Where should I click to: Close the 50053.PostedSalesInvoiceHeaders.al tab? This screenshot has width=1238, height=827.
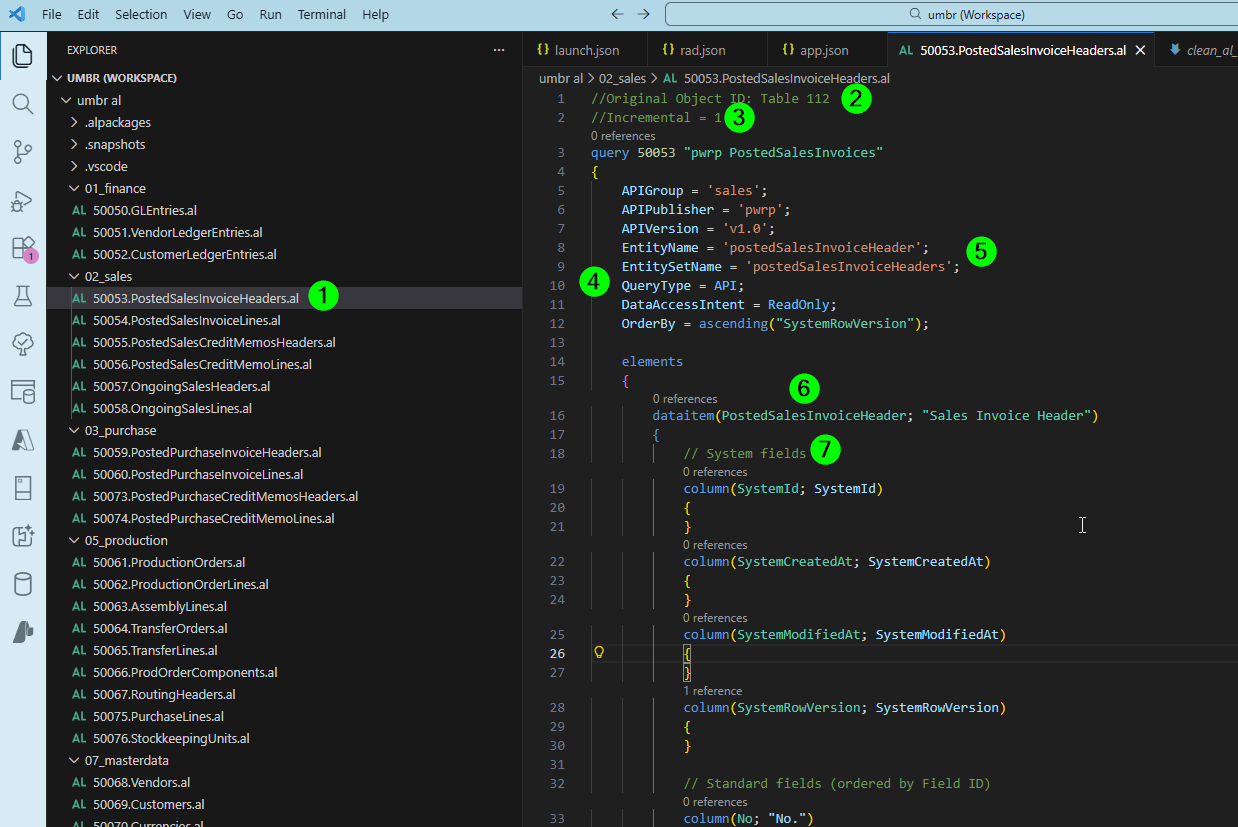1139,50
